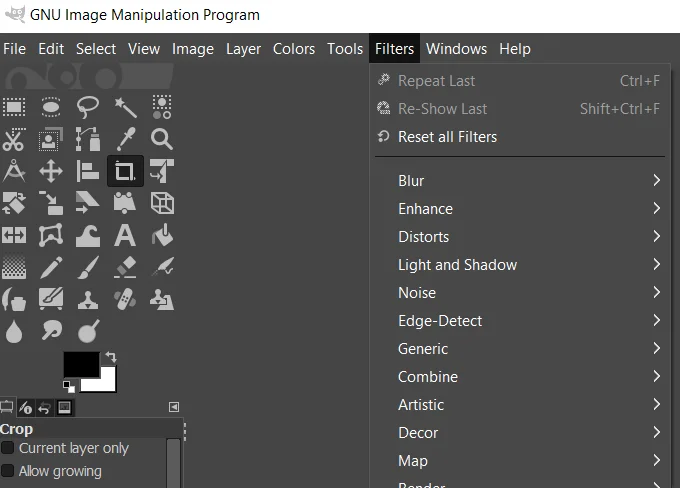Select the Gradient tool
The image size is (680, 488).
14,267
